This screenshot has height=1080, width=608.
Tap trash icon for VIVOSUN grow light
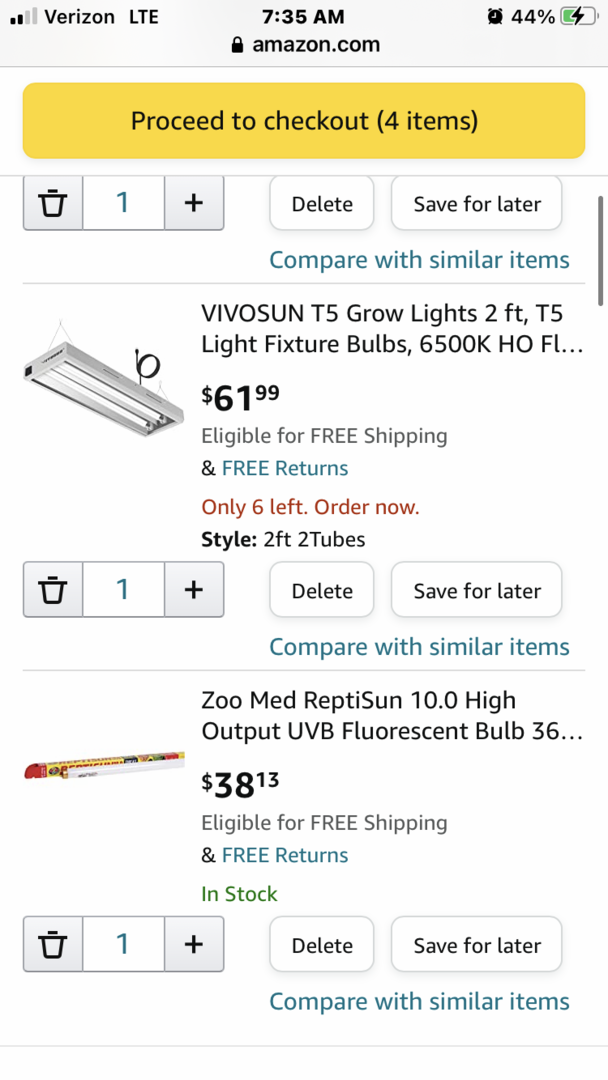(x=53, y=590)
